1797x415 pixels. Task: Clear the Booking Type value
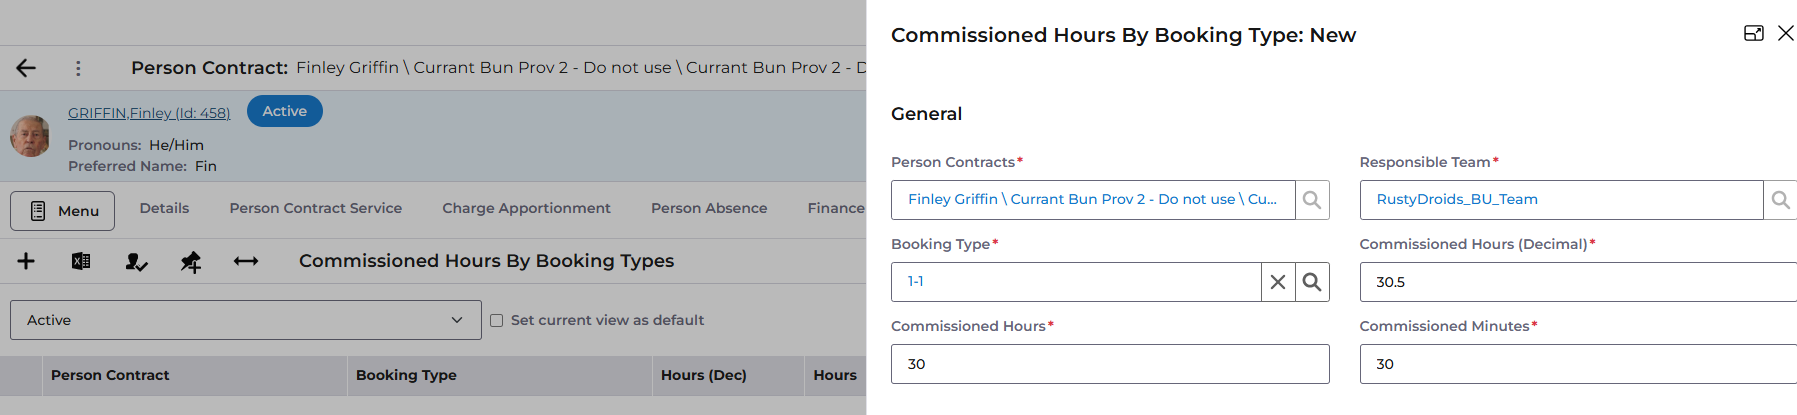1278,282
